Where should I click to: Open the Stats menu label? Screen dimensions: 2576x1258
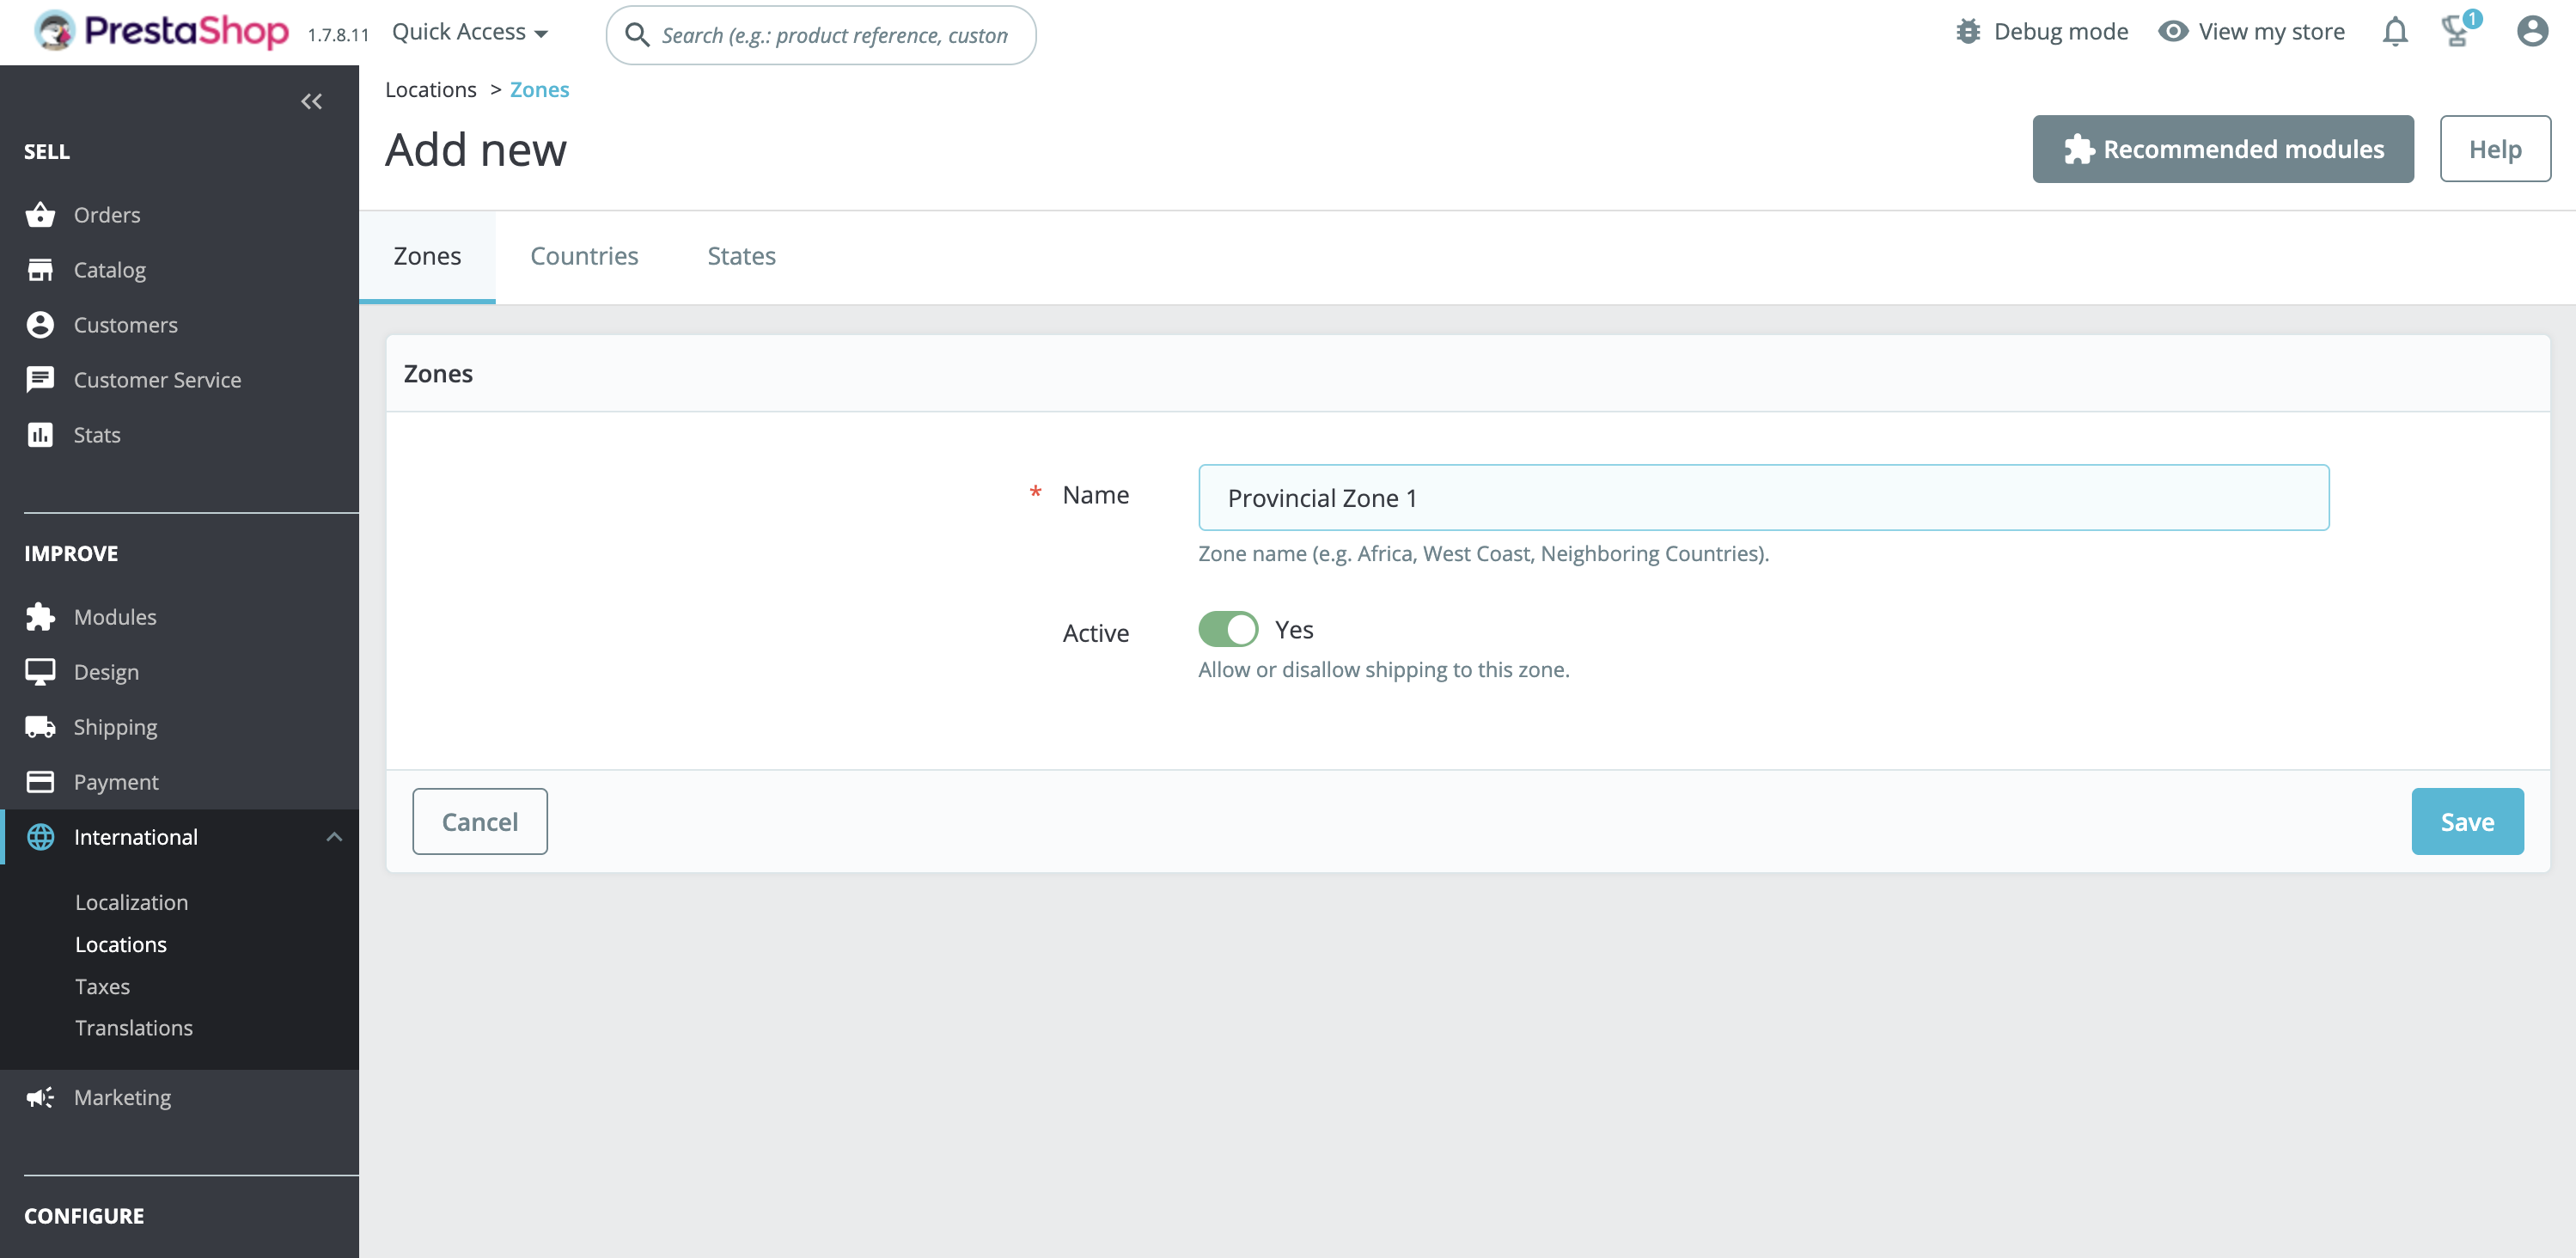coord(97,434)
